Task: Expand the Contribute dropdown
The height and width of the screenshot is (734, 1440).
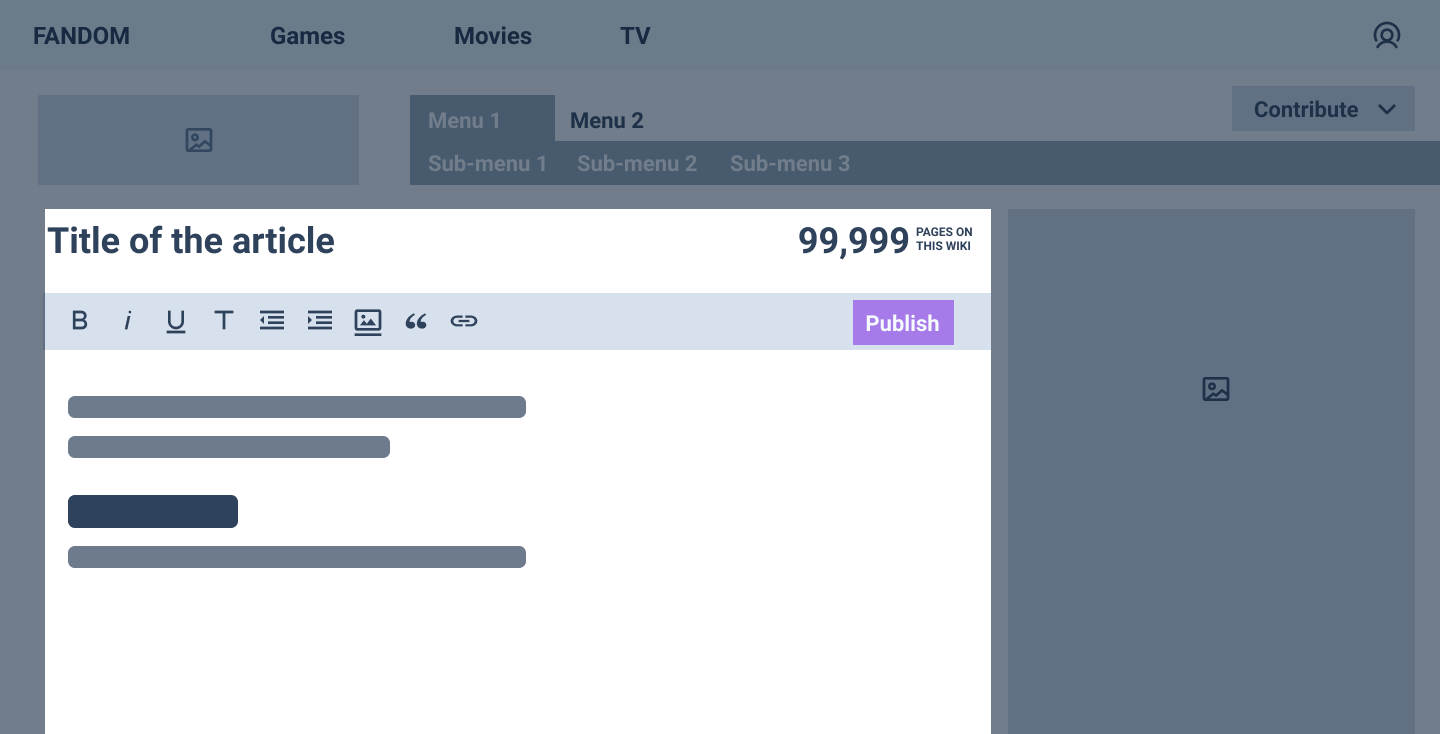Action: (1306, 109)
